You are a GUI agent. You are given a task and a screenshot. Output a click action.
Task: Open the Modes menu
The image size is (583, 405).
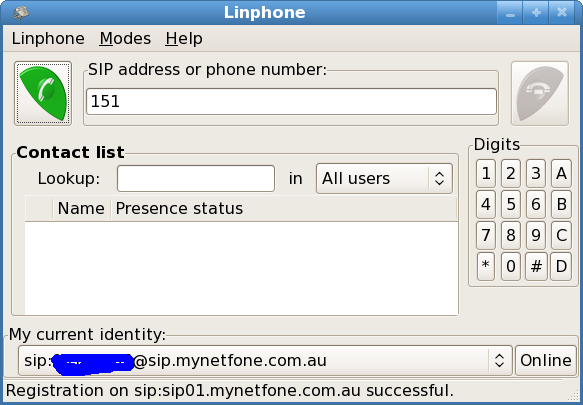point(125,39)
